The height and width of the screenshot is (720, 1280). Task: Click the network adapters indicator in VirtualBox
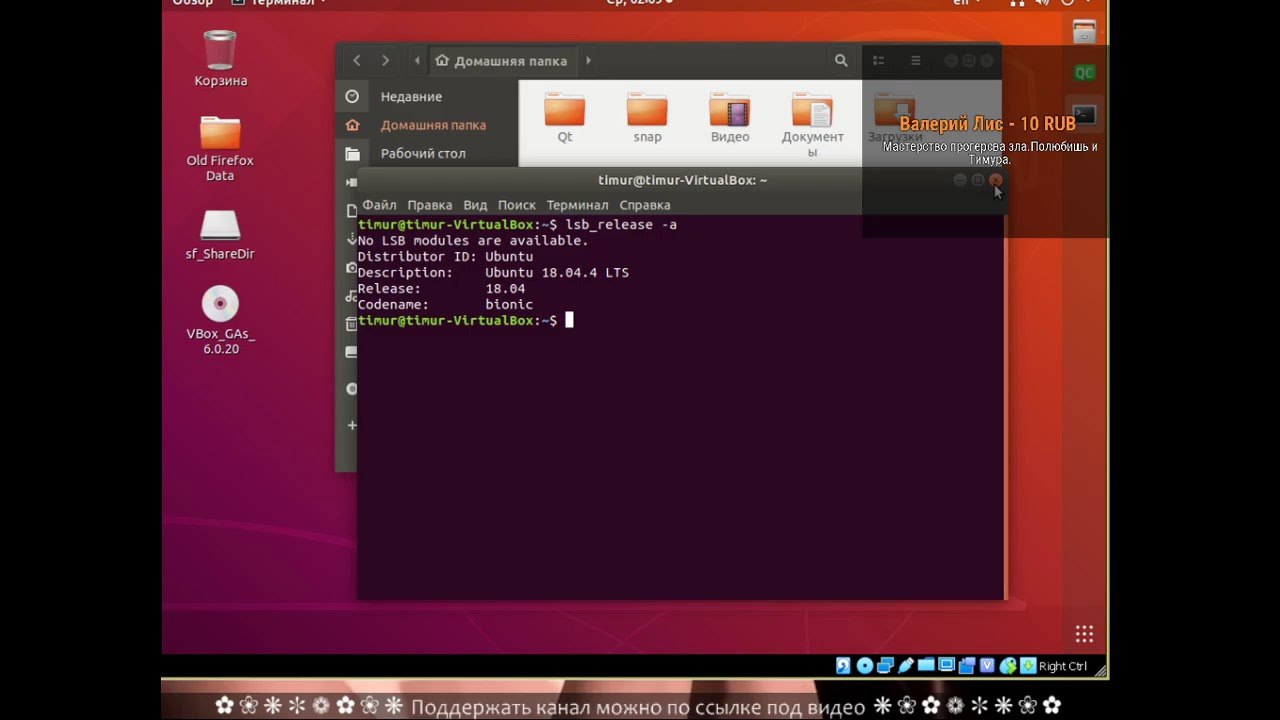885,666
